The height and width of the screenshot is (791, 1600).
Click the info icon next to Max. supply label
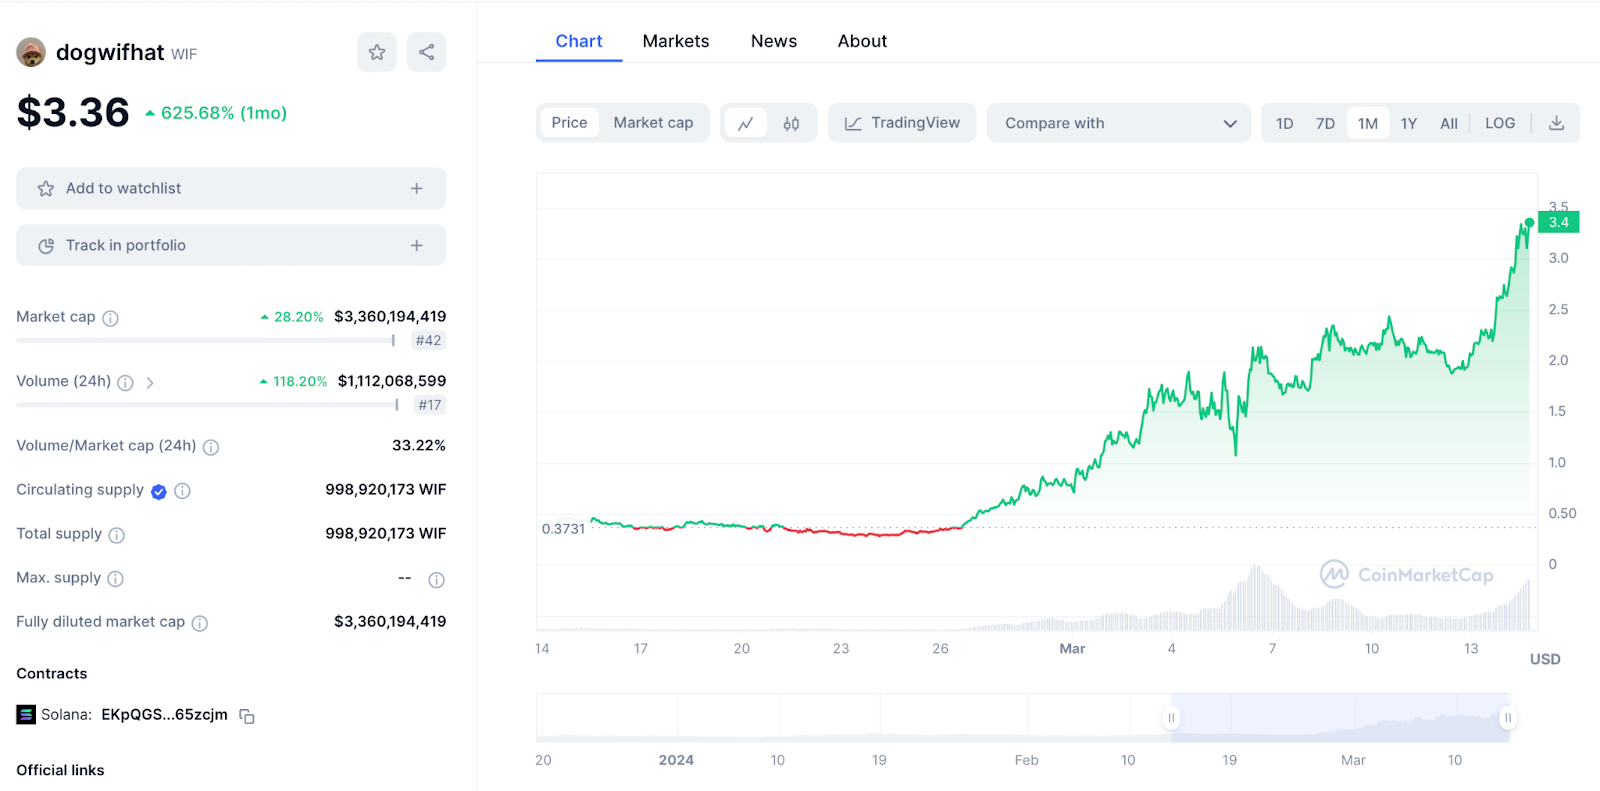pyautogui.click(x=115, y=579)
